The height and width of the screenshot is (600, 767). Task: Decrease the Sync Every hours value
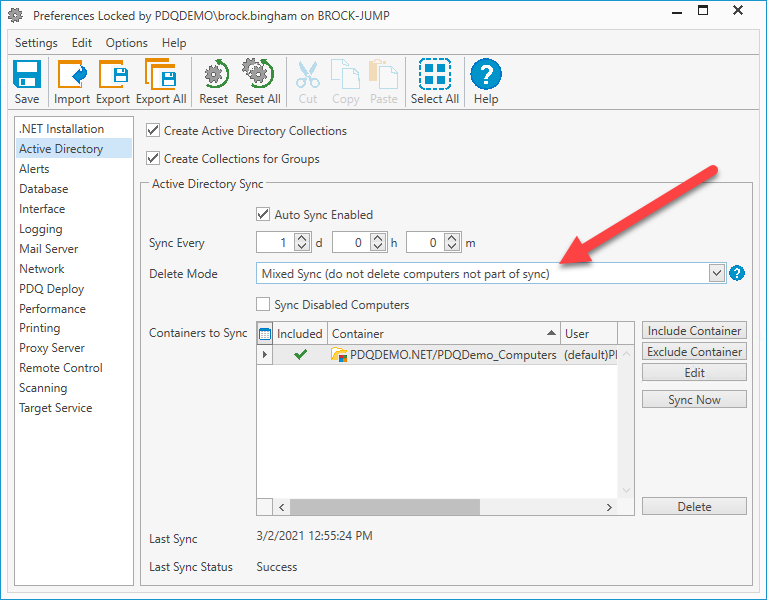(x=378, y=247)
